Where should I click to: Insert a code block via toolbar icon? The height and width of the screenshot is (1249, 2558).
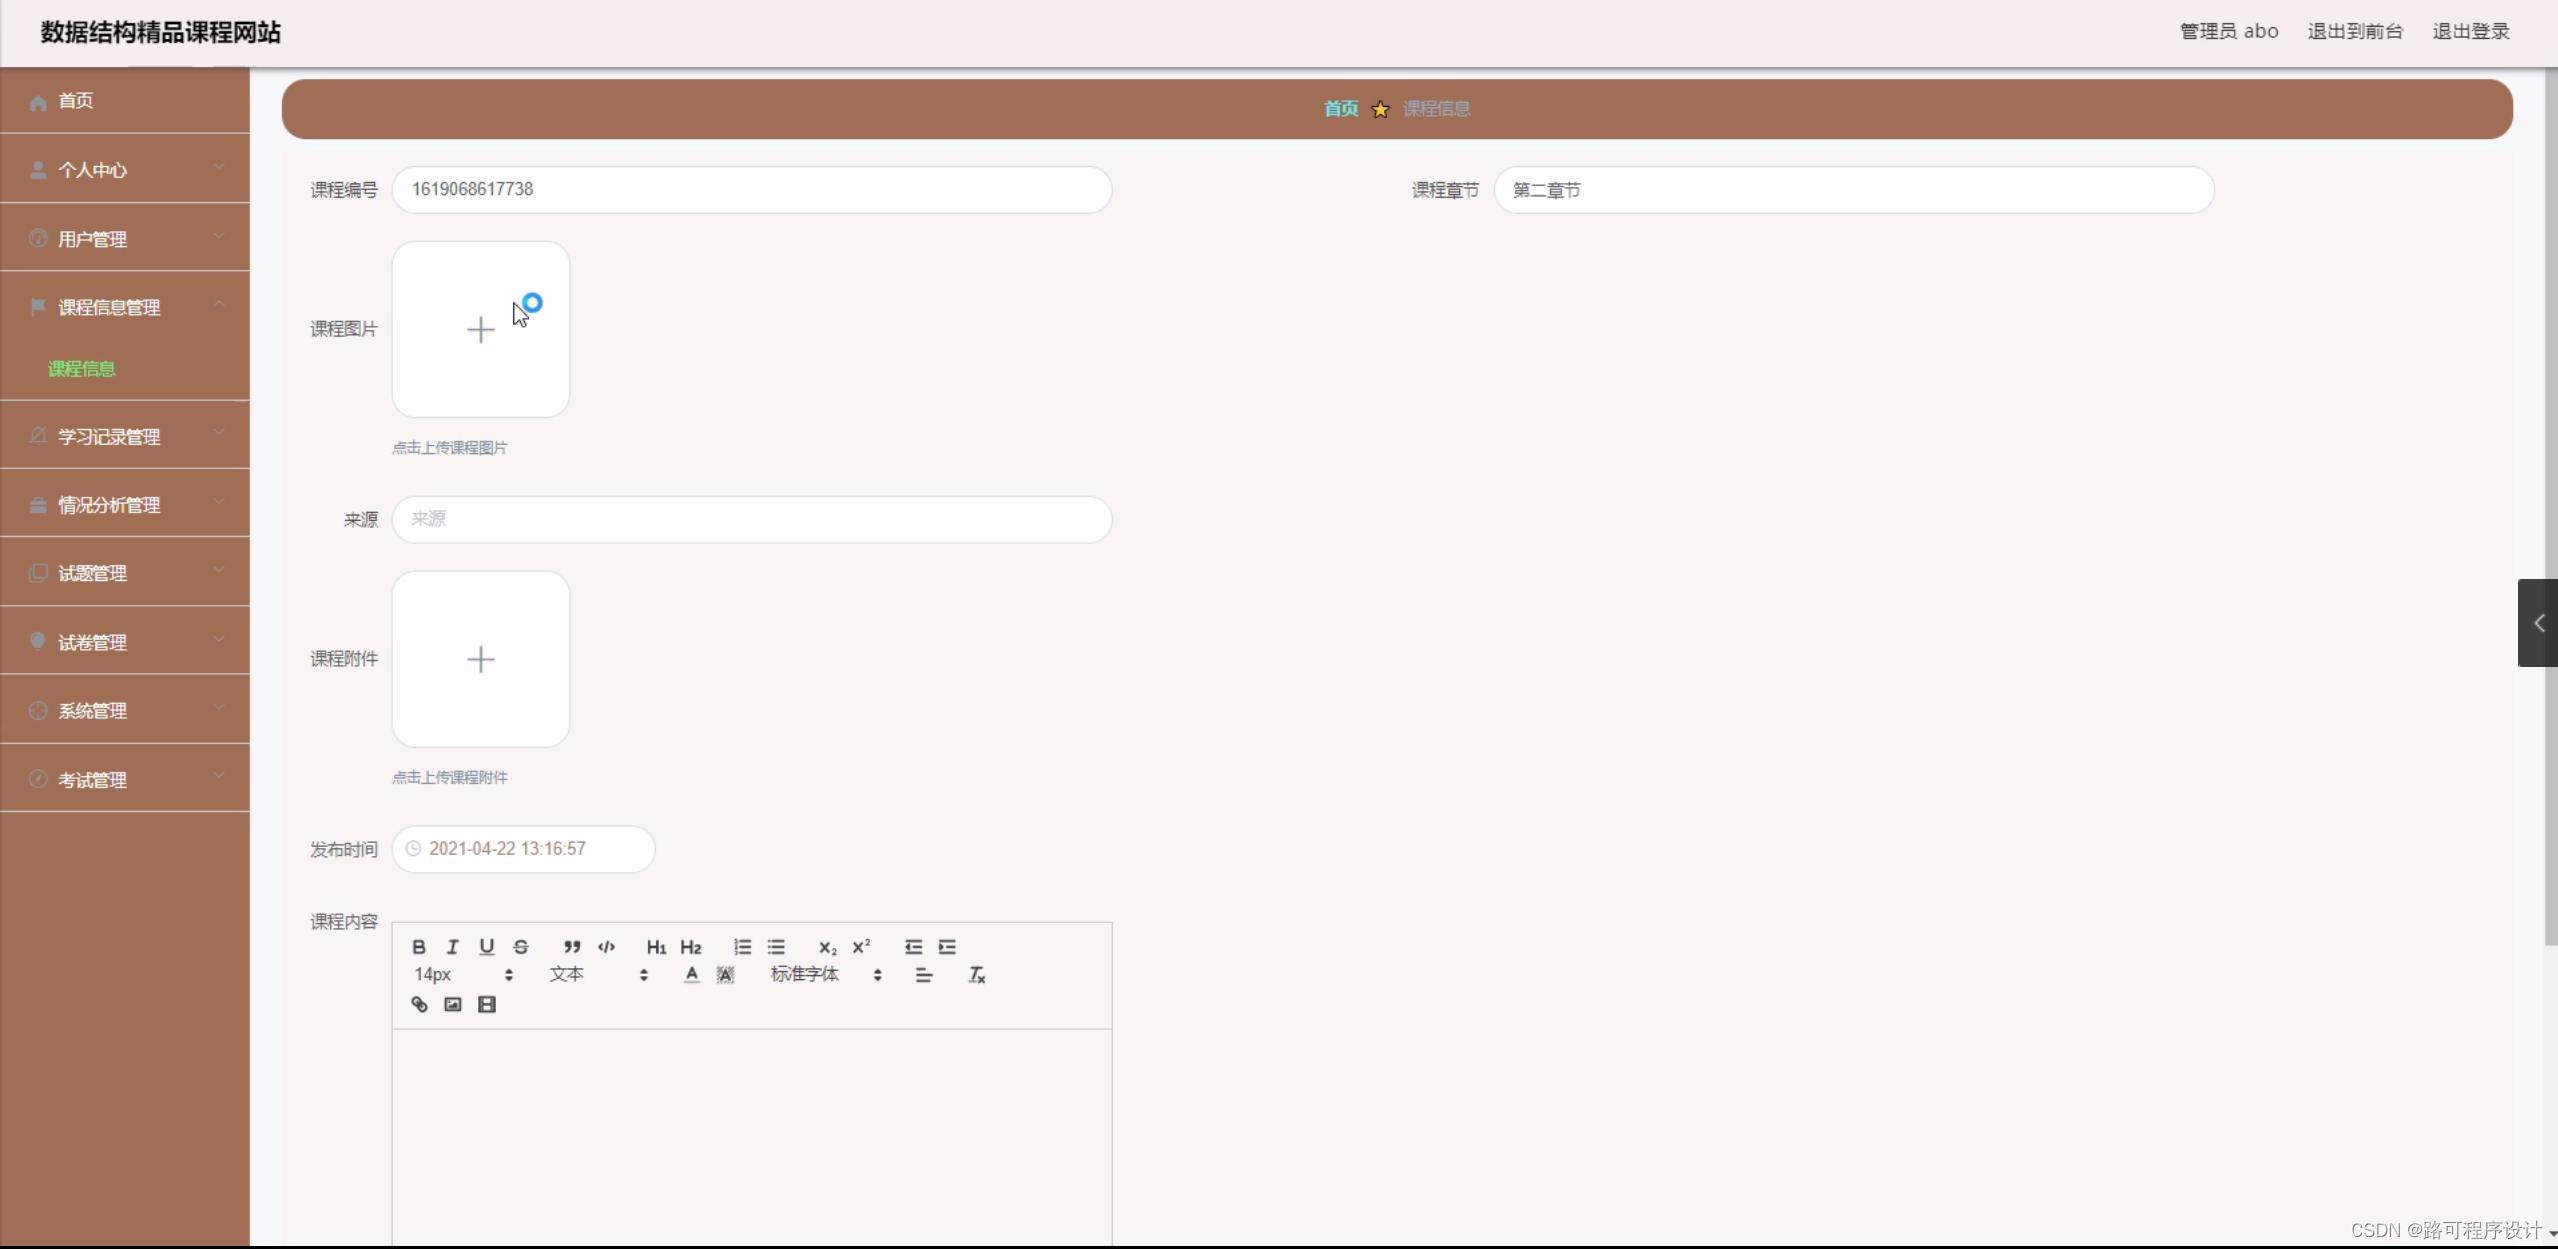(606, 947)
